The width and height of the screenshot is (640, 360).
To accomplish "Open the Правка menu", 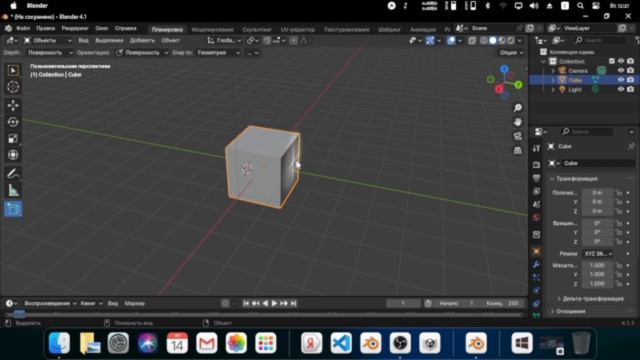I will click(45, 29).
